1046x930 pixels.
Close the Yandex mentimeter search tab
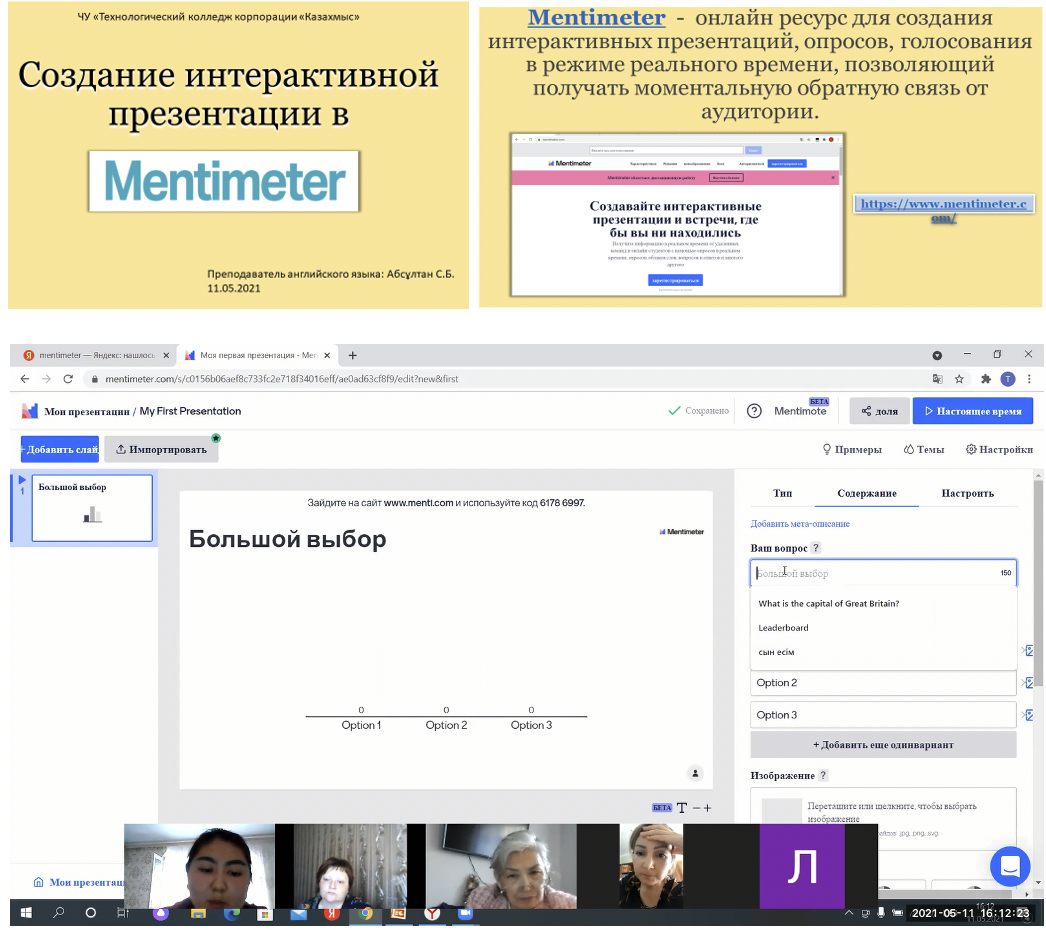(166, 356)
